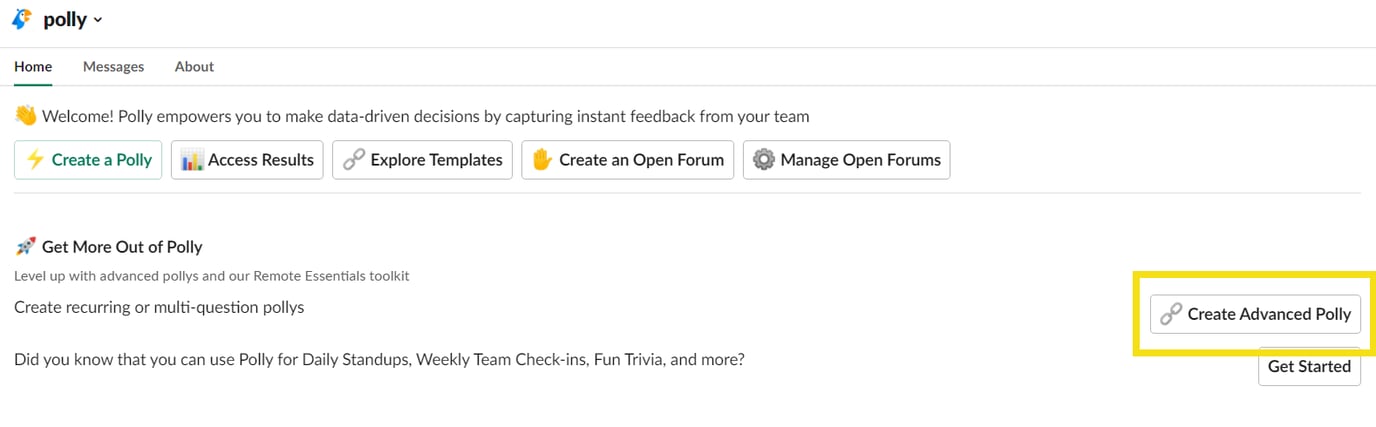Click the Welcome Polly description text

(426, 116)
